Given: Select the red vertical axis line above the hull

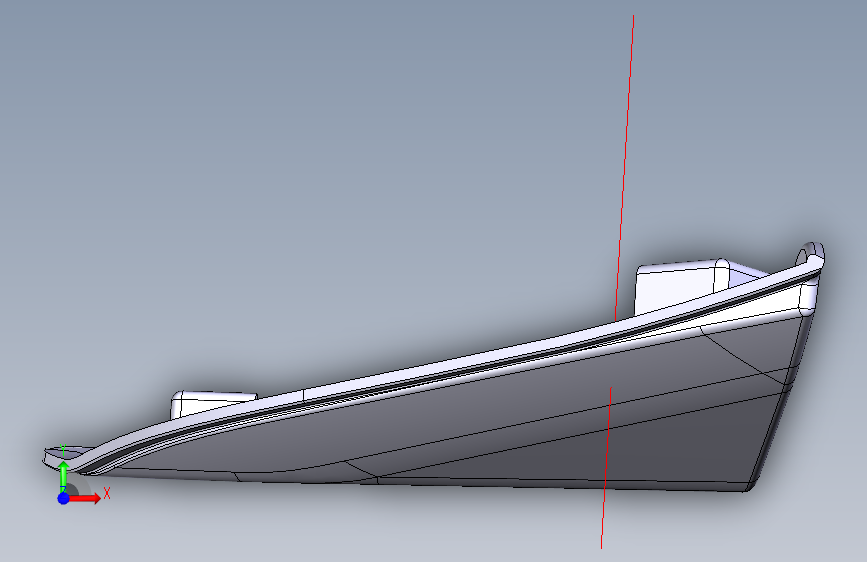Looking at the screenshot, I should [625, 166].
